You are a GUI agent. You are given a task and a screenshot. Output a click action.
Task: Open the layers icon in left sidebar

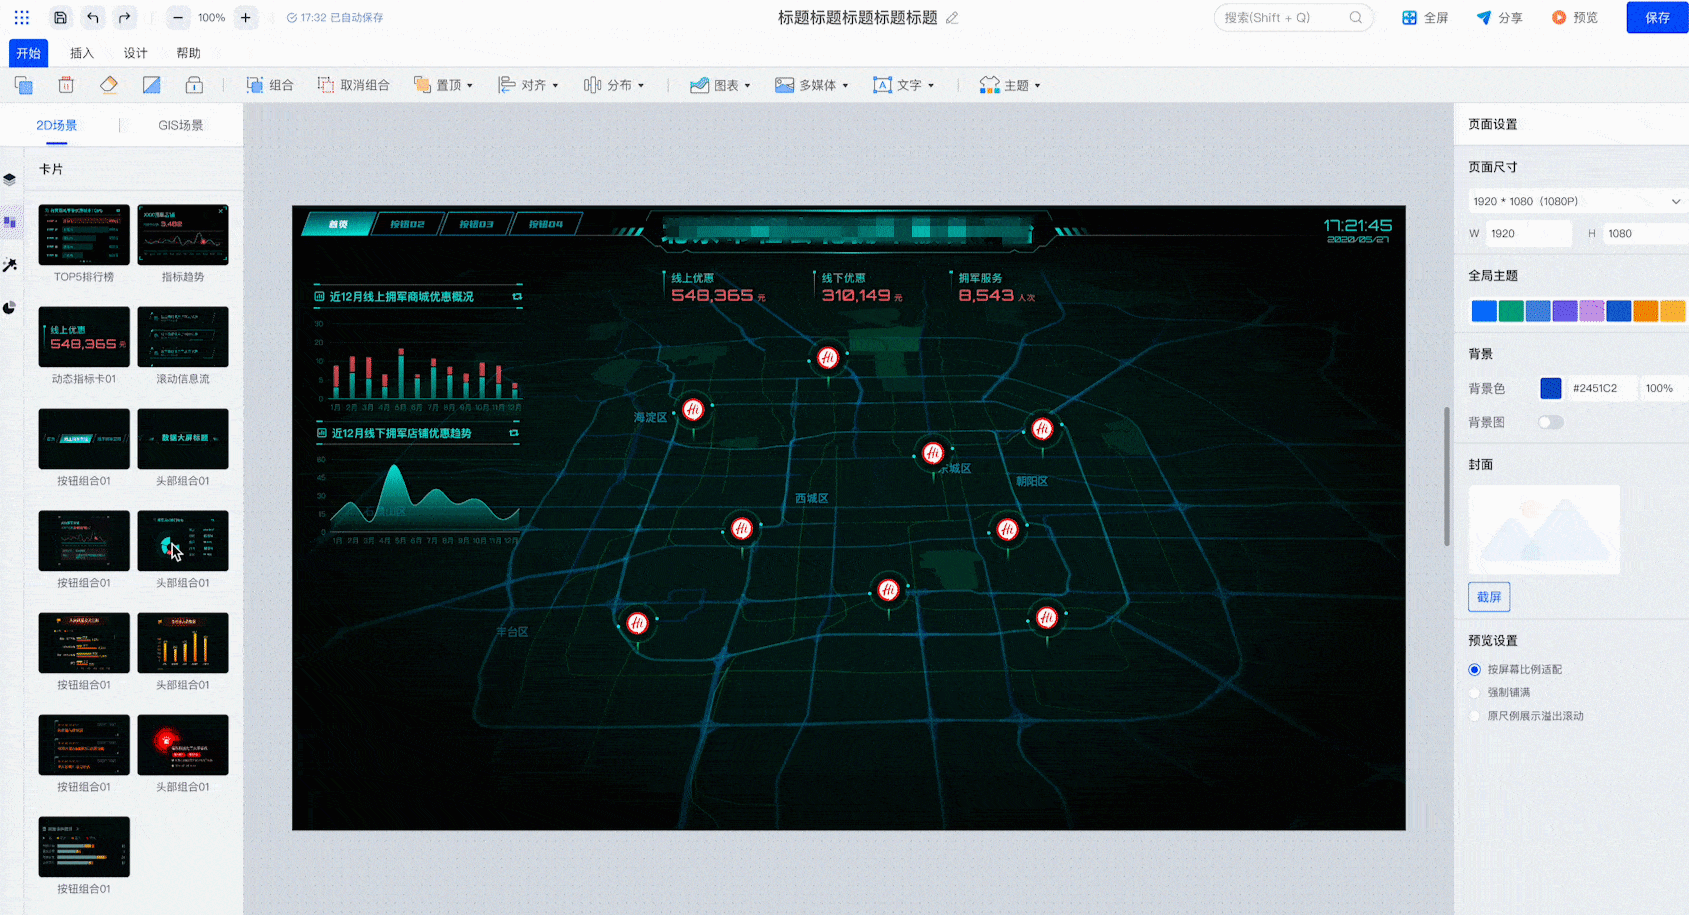click(10, 180)
